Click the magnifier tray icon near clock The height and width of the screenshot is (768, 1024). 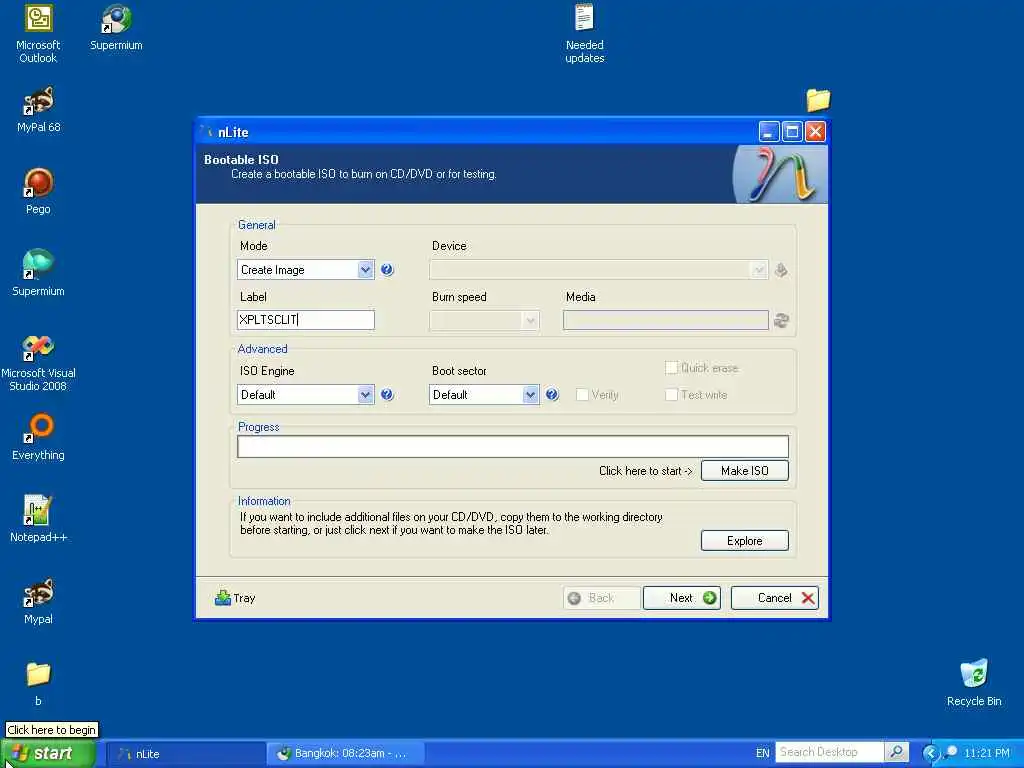pyautogui.click(x=951, y=752)
